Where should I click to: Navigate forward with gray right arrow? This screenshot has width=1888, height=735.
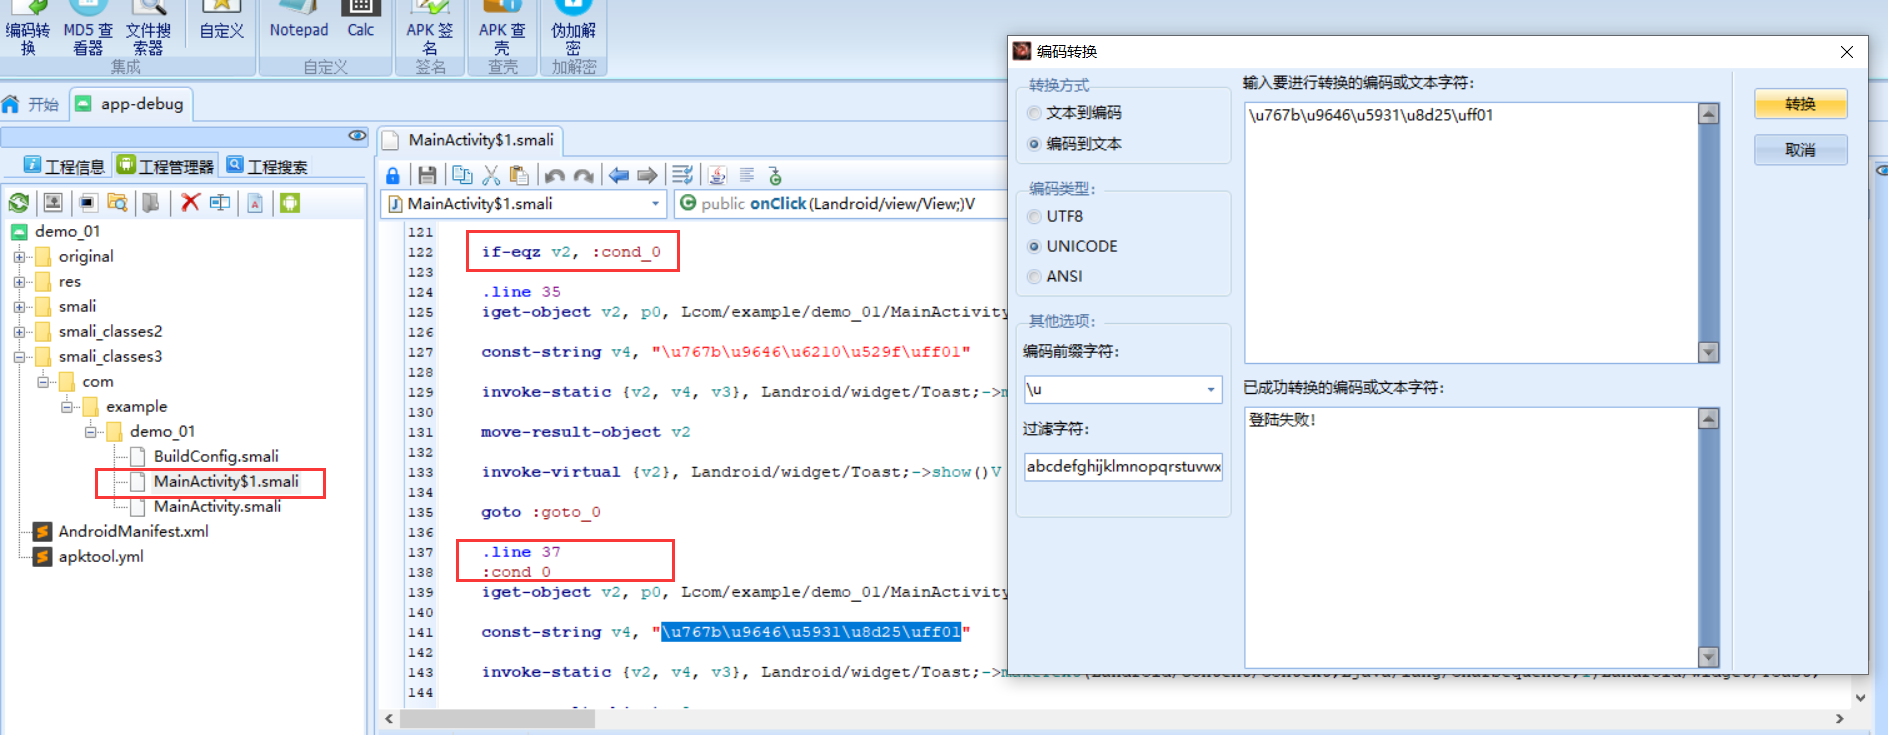point(648,176)
